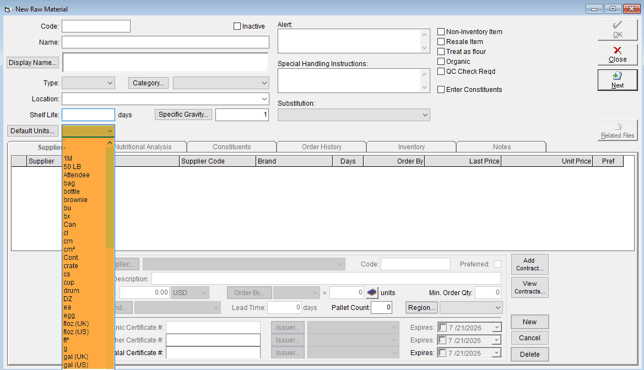This screenshot has height=370, width=644.
Task: Open the Constituents tab
Action: [232, 147]
